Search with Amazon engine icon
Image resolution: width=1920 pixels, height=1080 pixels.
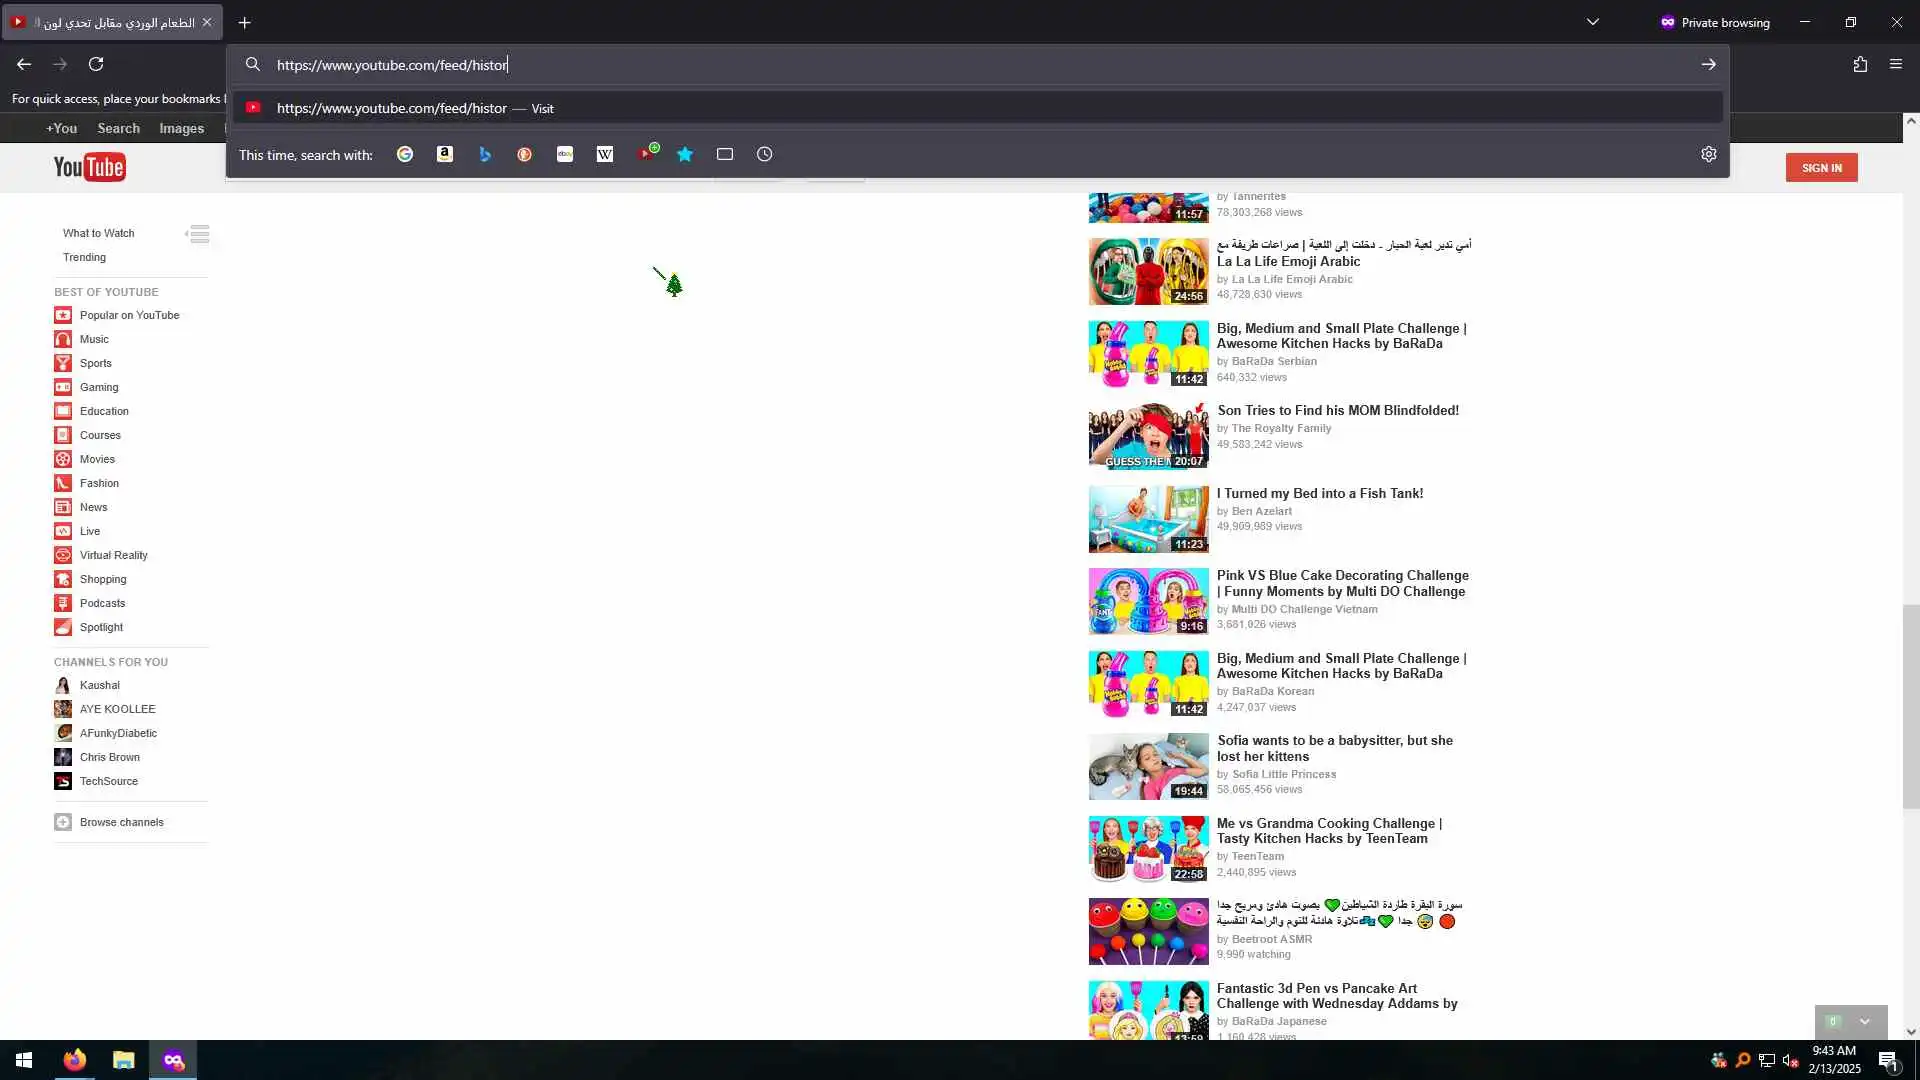445,154
